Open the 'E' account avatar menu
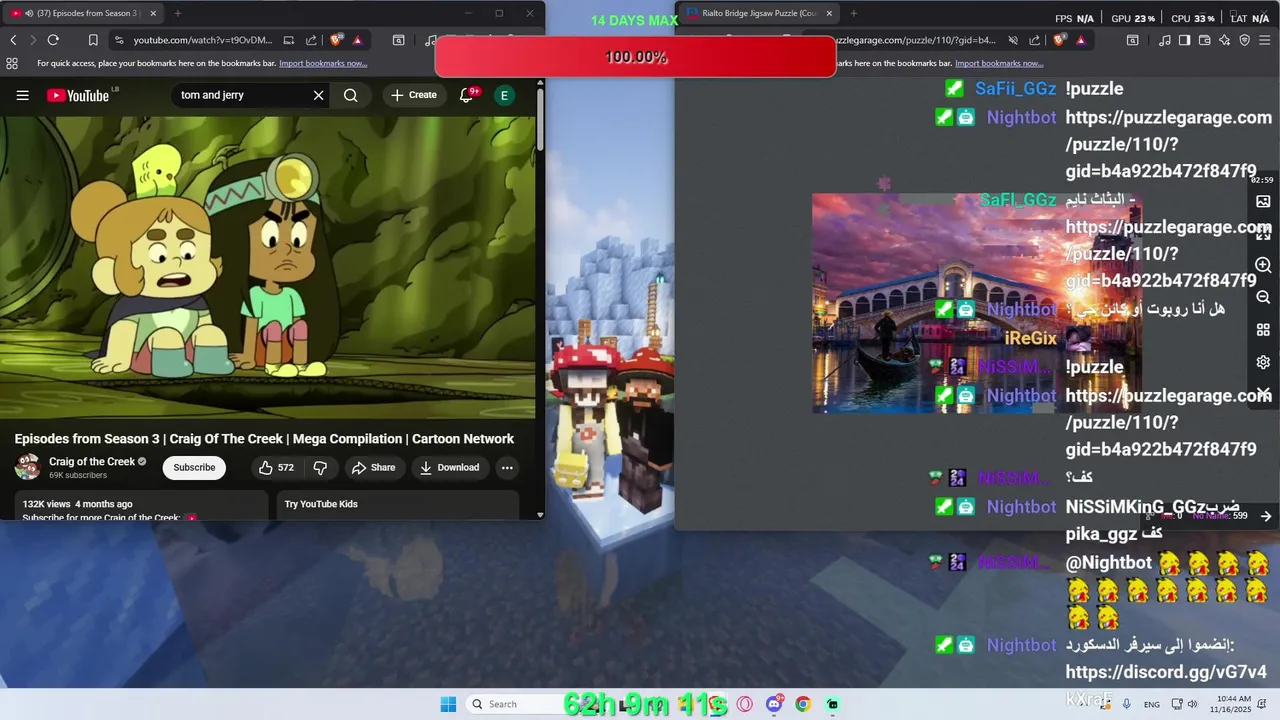The width and height of the screenshot is (1280, 720). click(x=504, y=95)
